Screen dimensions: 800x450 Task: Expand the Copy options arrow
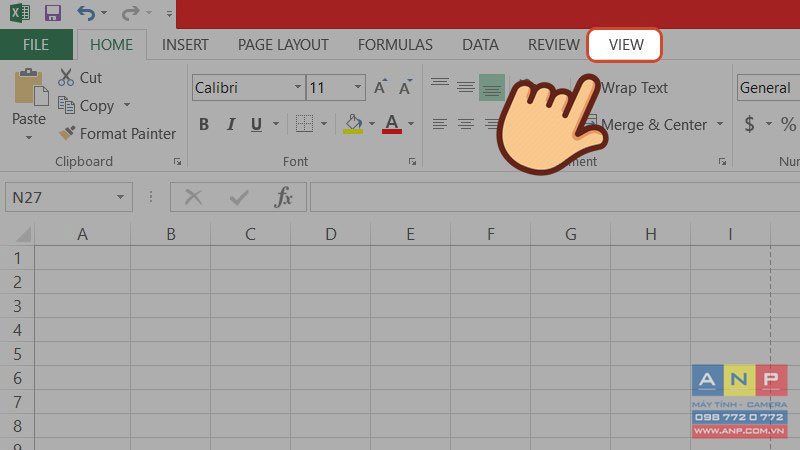127,105
